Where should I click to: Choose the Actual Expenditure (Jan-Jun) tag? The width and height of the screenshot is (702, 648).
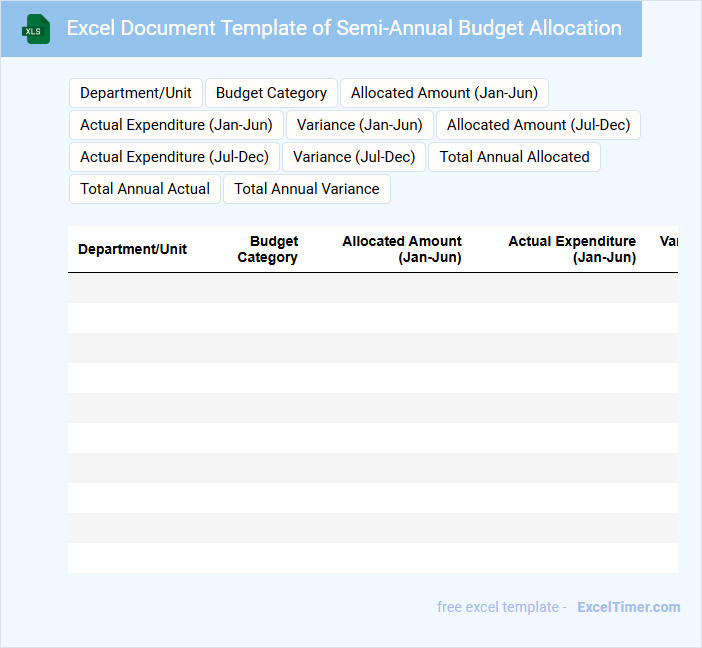point(176,125)
